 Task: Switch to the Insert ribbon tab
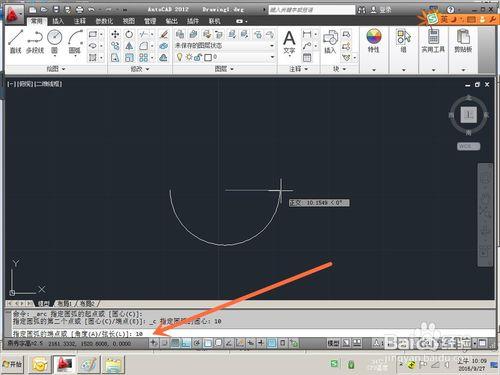click(x=58, y=21)
